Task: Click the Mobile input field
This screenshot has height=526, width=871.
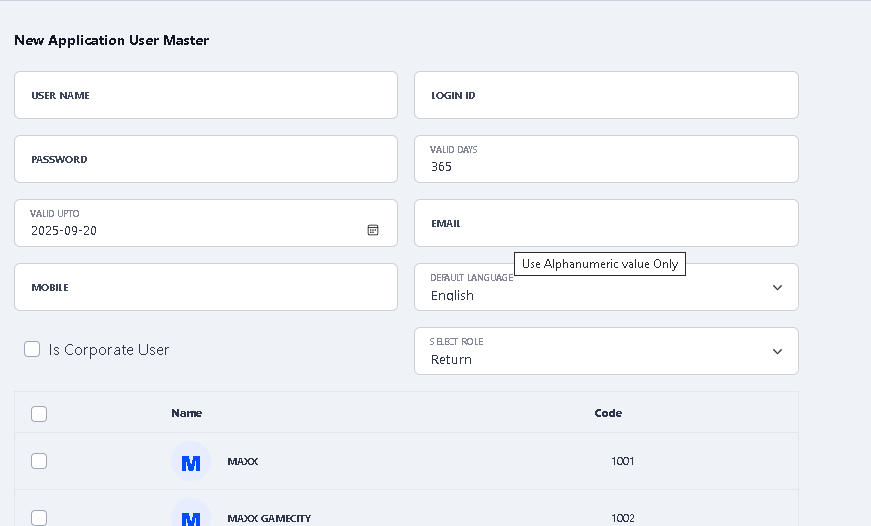Action: (206, 287)
